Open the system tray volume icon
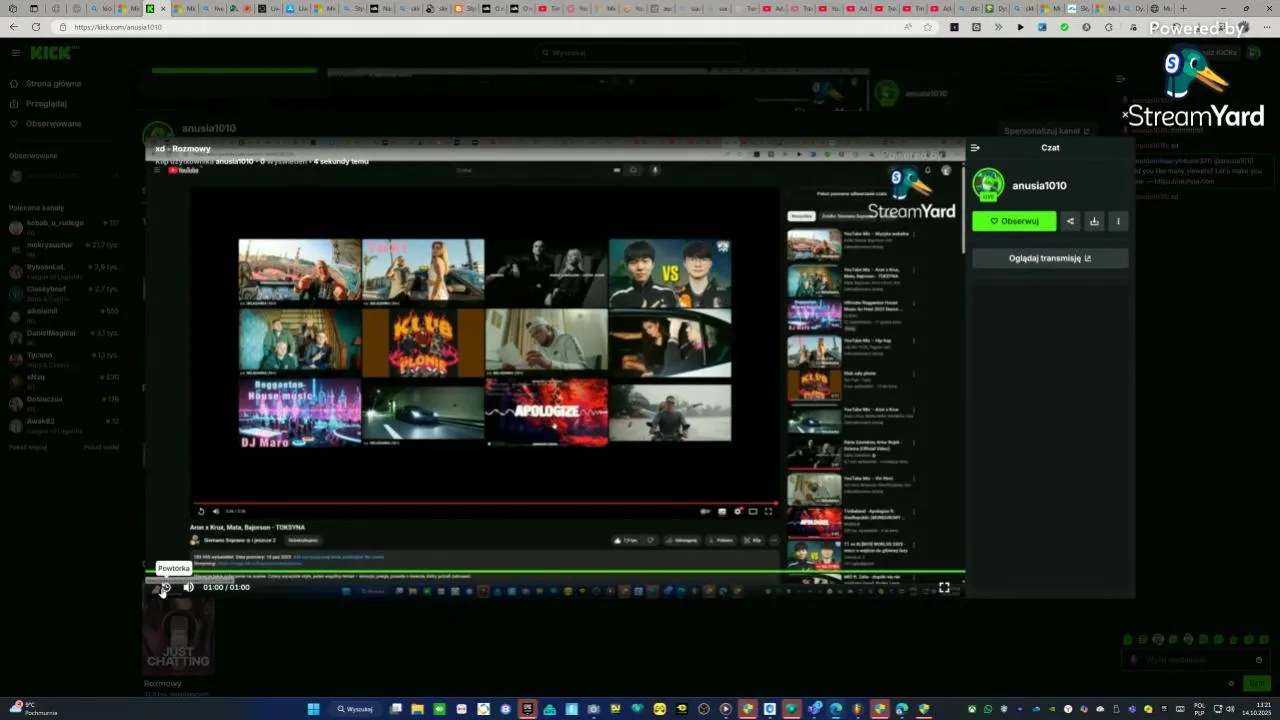The image size is (1280, 720). point(1230,709)
